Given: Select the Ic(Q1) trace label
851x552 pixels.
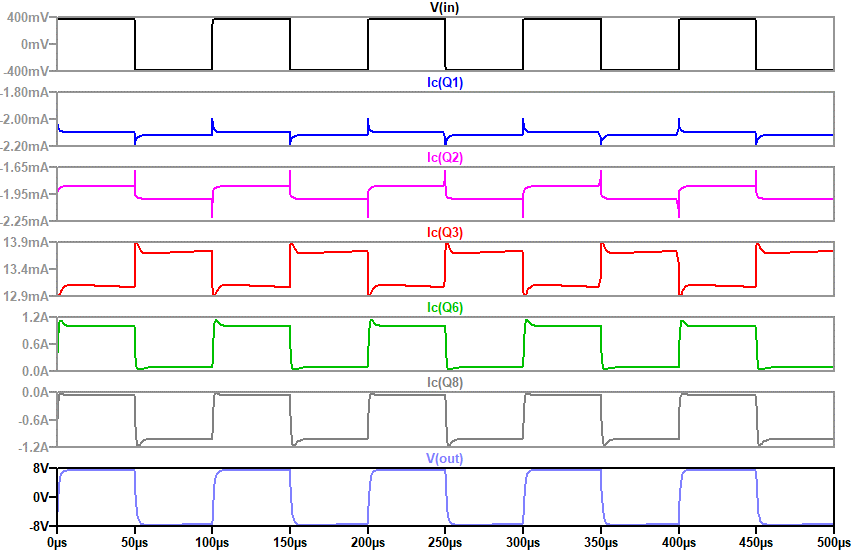Looking at the screenshot, I should click(444, 83).
